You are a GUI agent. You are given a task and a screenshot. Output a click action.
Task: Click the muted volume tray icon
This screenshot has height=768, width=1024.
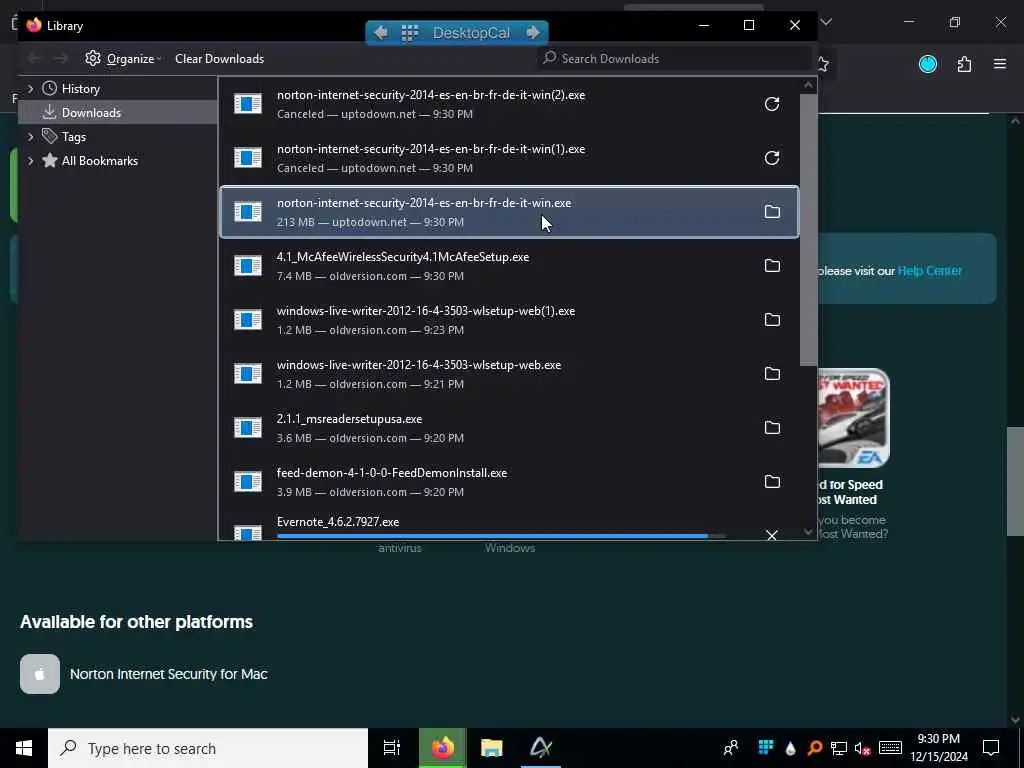(863, 748)
